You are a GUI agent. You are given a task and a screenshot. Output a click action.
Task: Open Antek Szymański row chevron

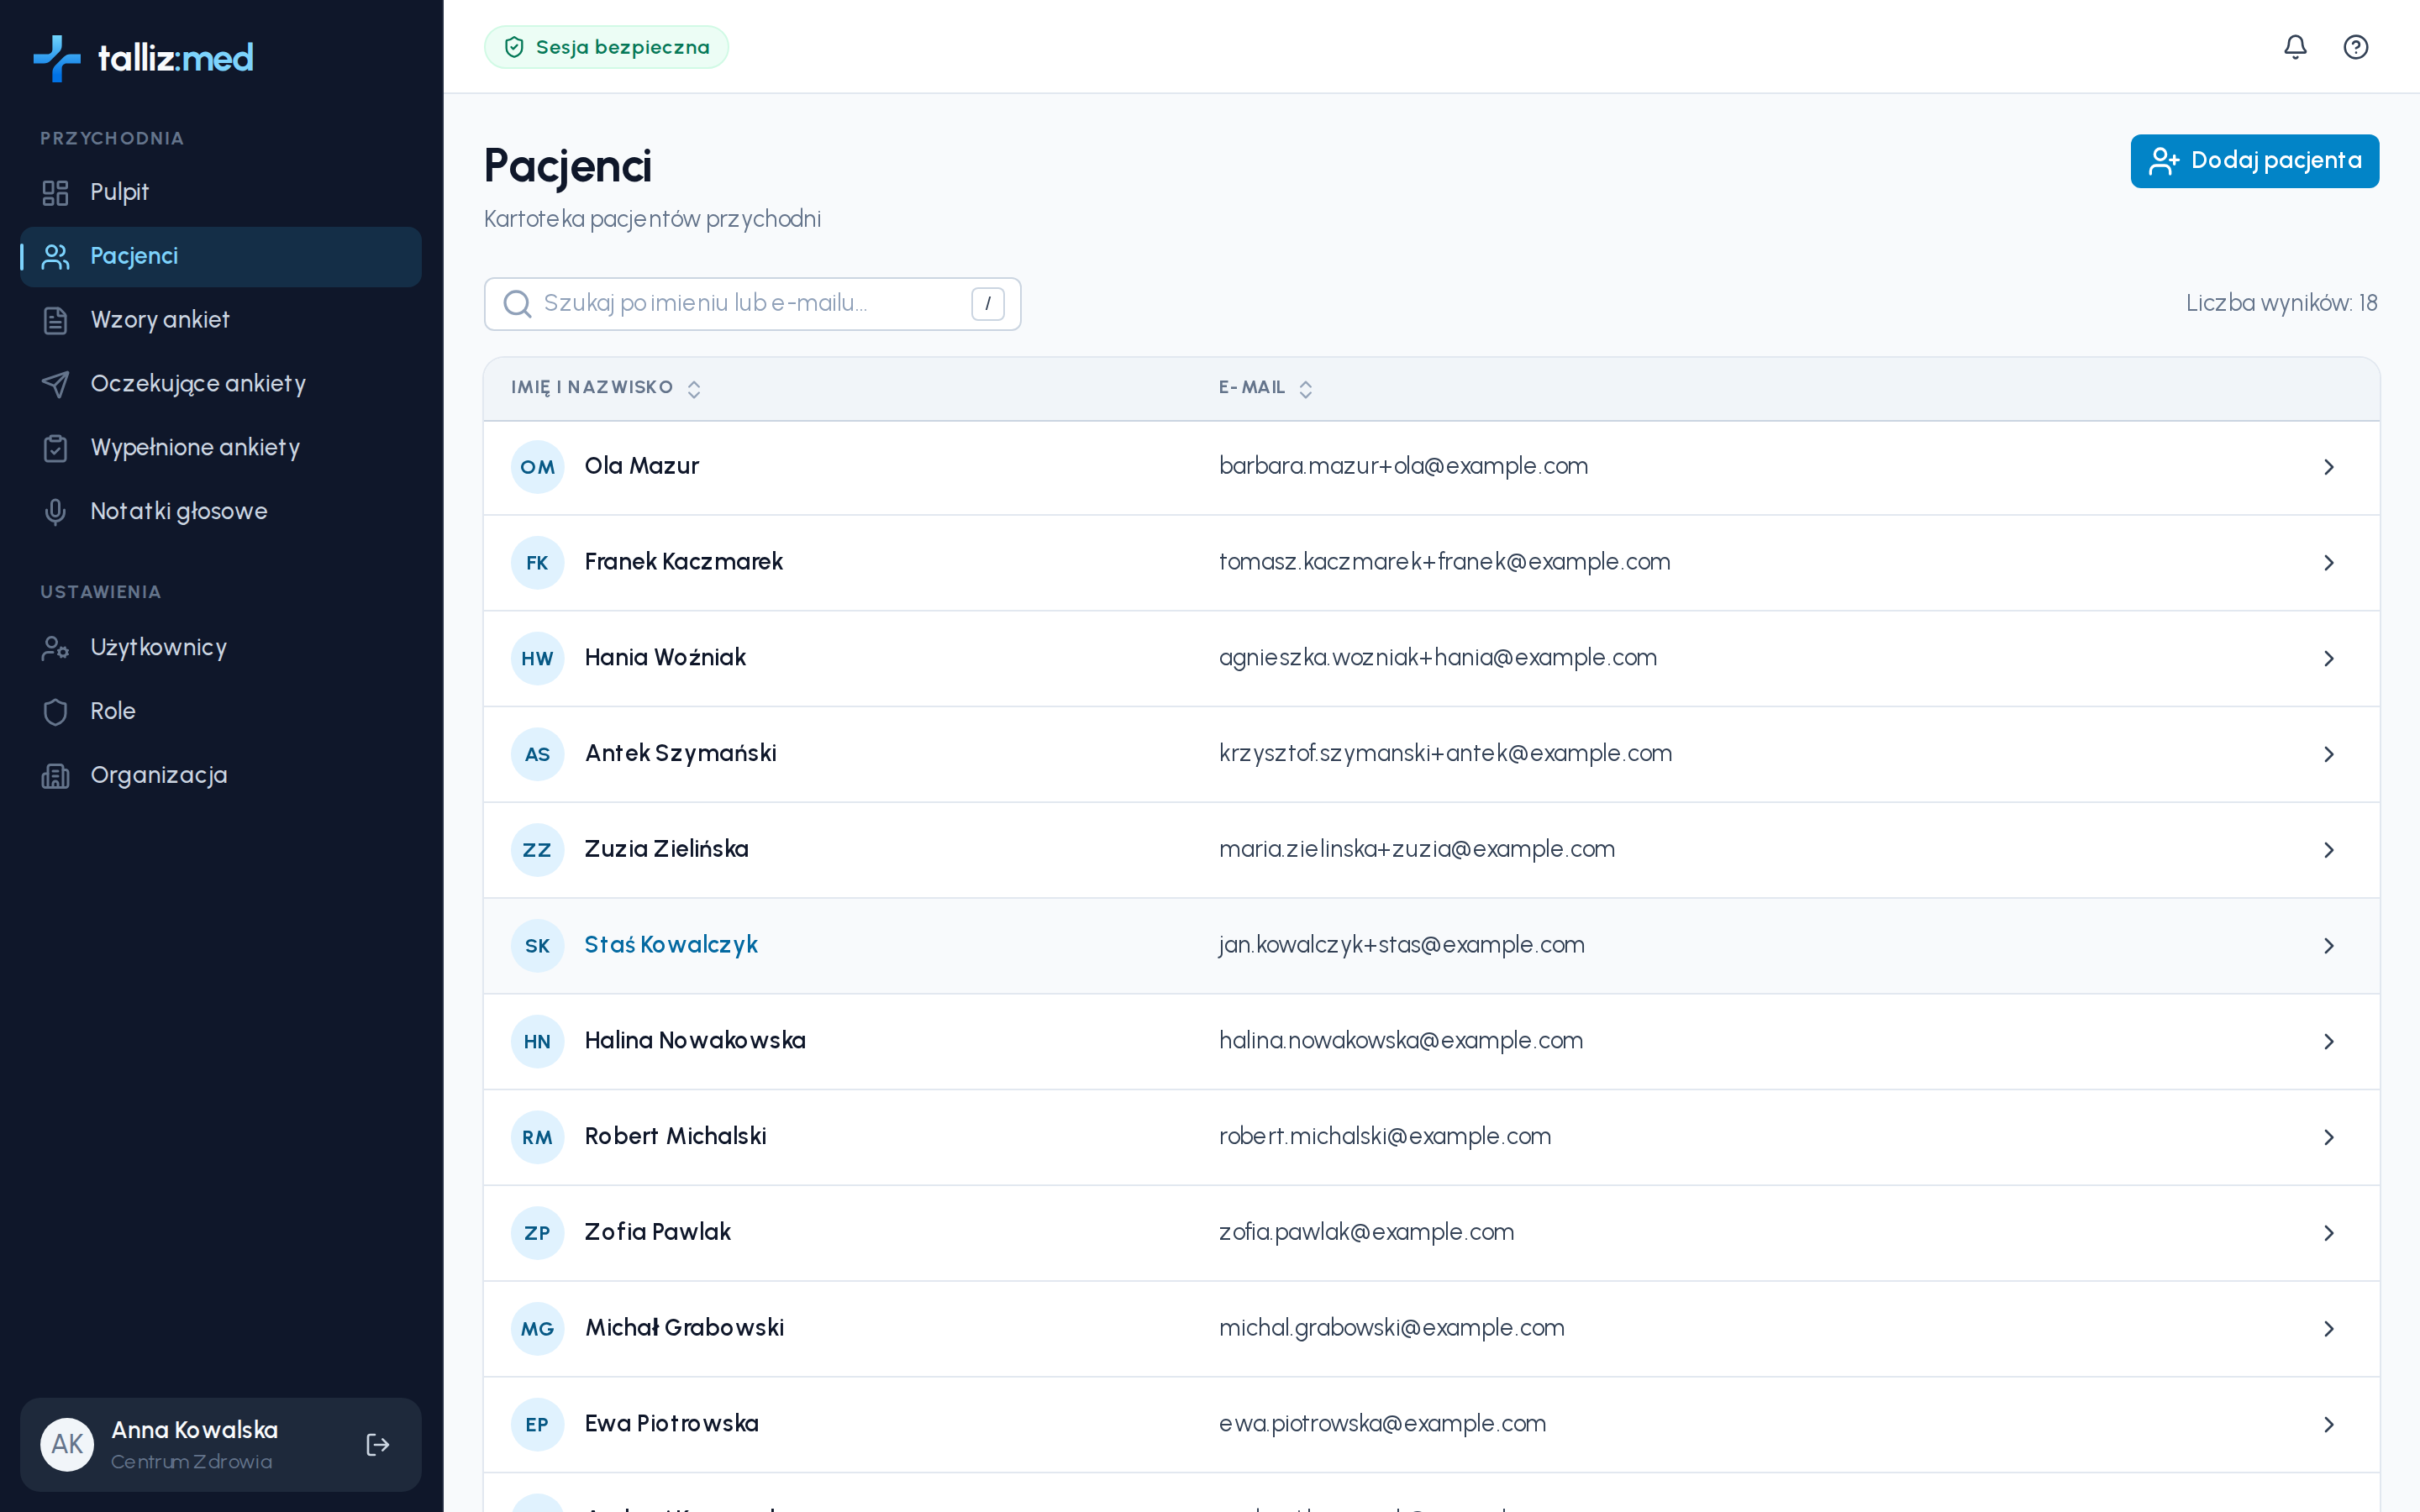[2329, 754]
